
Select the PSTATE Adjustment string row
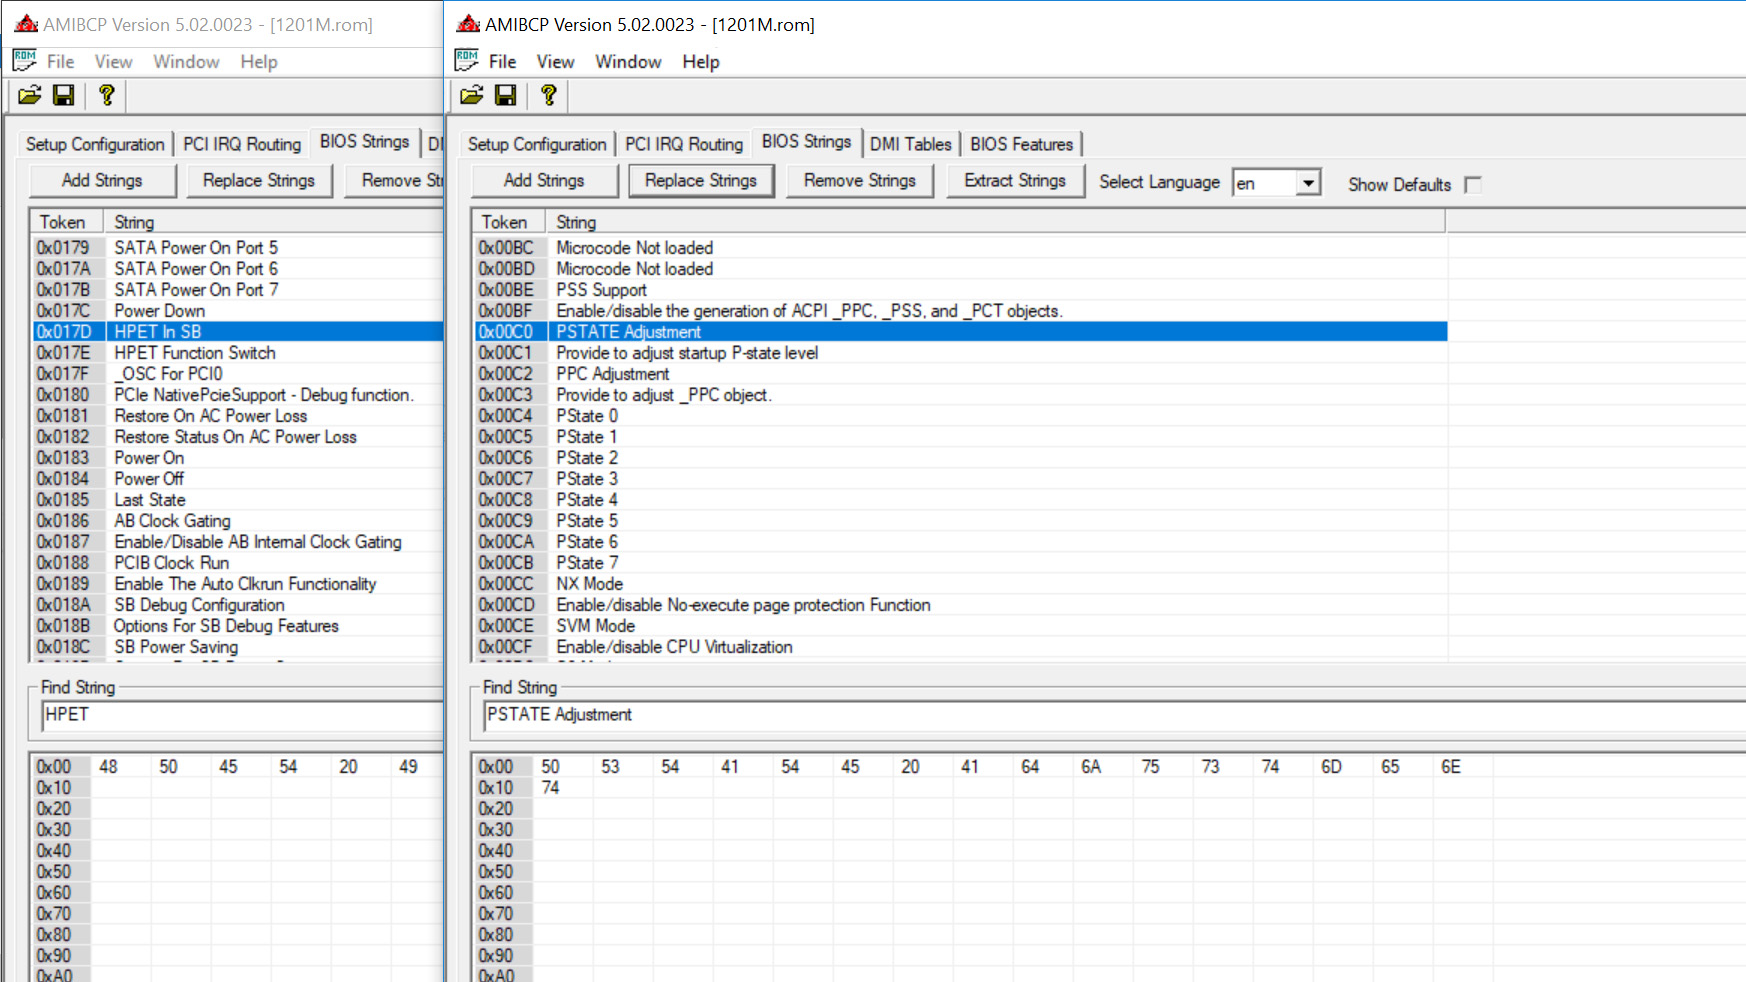click(x=961, y=332)
